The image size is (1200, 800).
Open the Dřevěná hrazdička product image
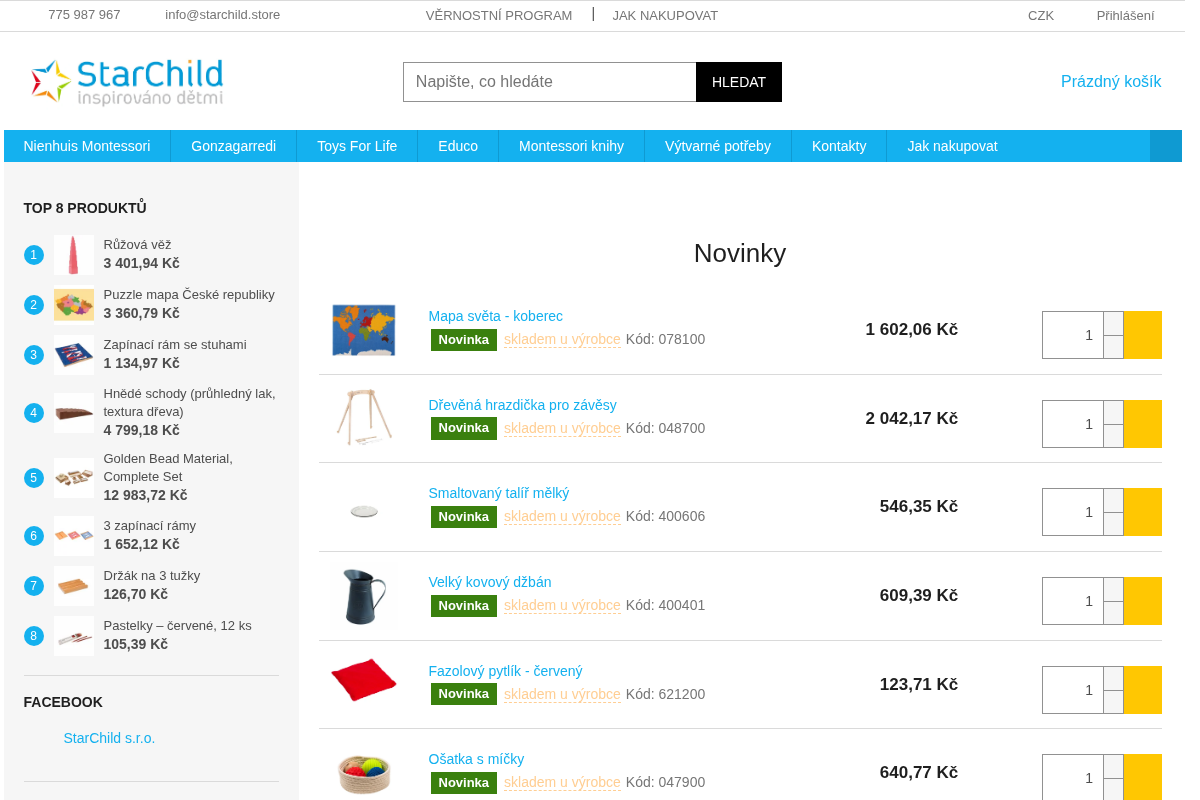click(364, 418)
